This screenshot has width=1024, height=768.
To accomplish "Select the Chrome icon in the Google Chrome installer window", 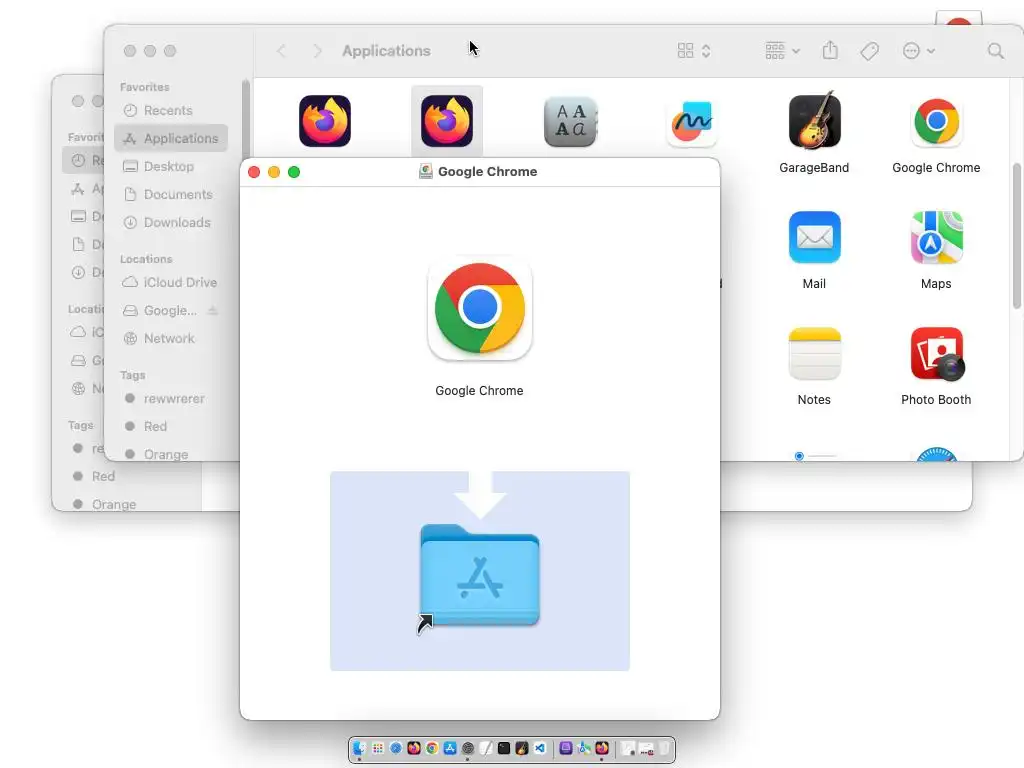I will [479, 308].
